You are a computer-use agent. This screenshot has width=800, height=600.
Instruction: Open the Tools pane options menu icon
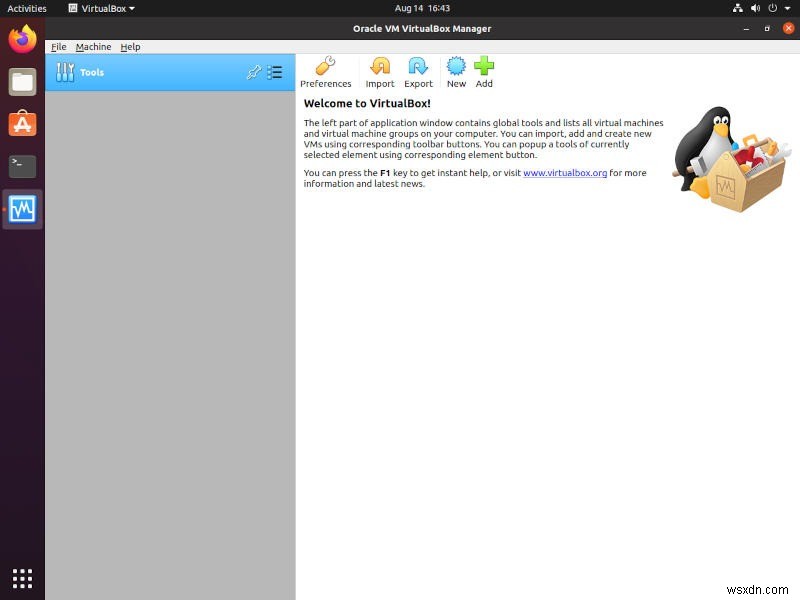275,72
